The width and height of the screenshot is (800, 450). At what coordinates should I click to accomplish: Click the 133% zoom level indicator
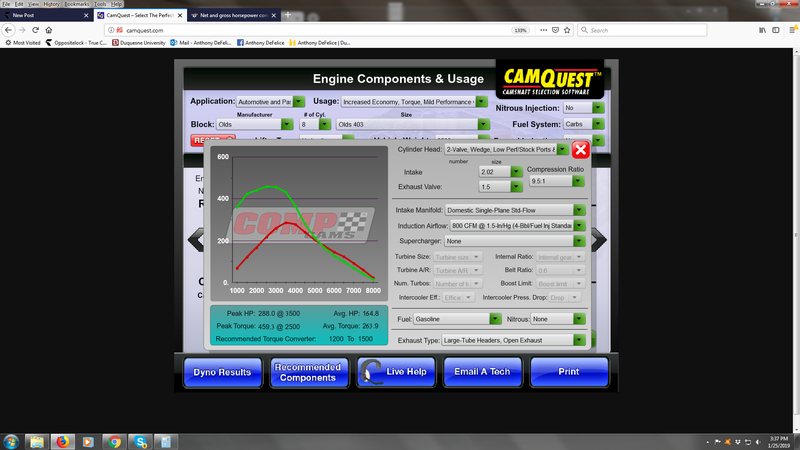point(520,30)
